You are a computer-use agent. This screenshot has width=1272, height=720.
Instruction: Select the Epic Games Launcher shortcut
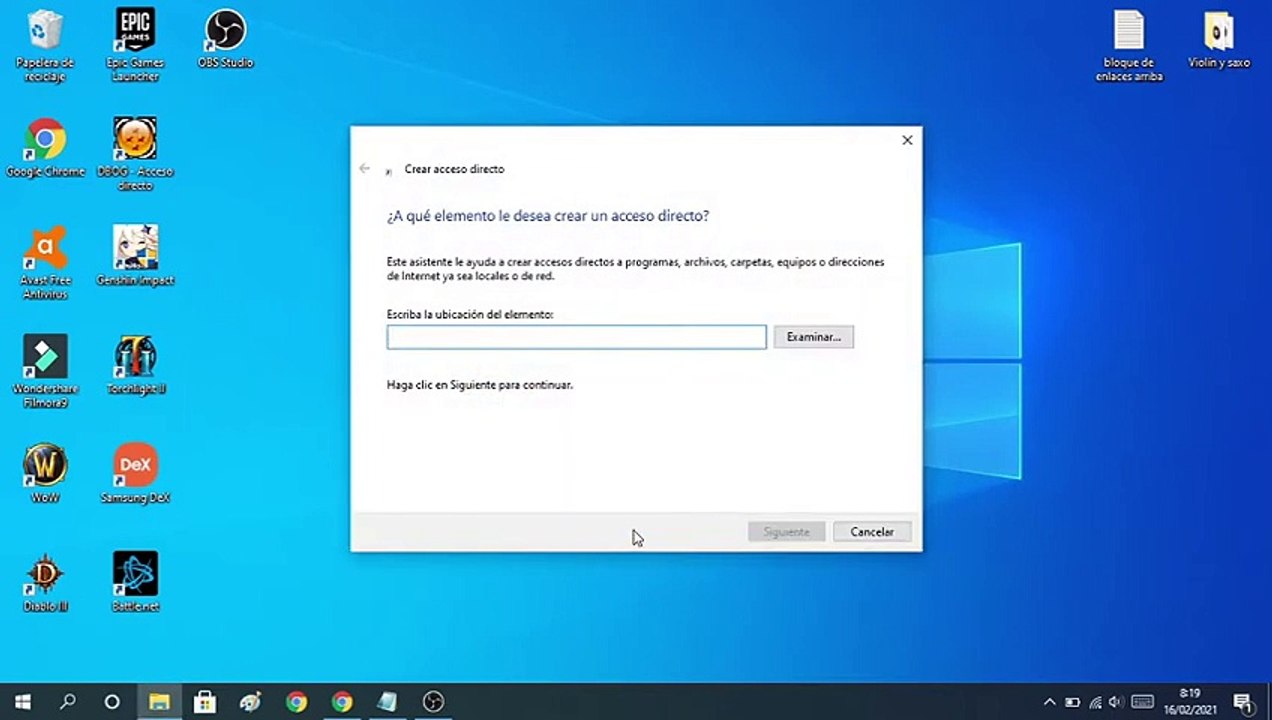coord(135,46)
